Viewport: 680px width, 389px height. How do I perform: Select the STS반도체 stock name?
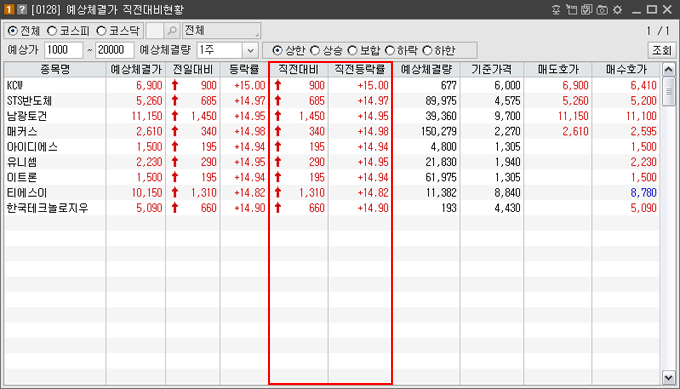29,101
